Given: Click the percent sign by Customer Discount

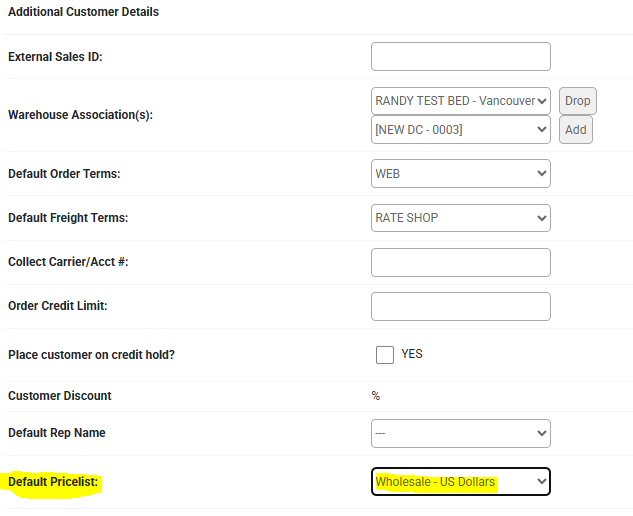Looking at the screenshot, I should (376, 396).
